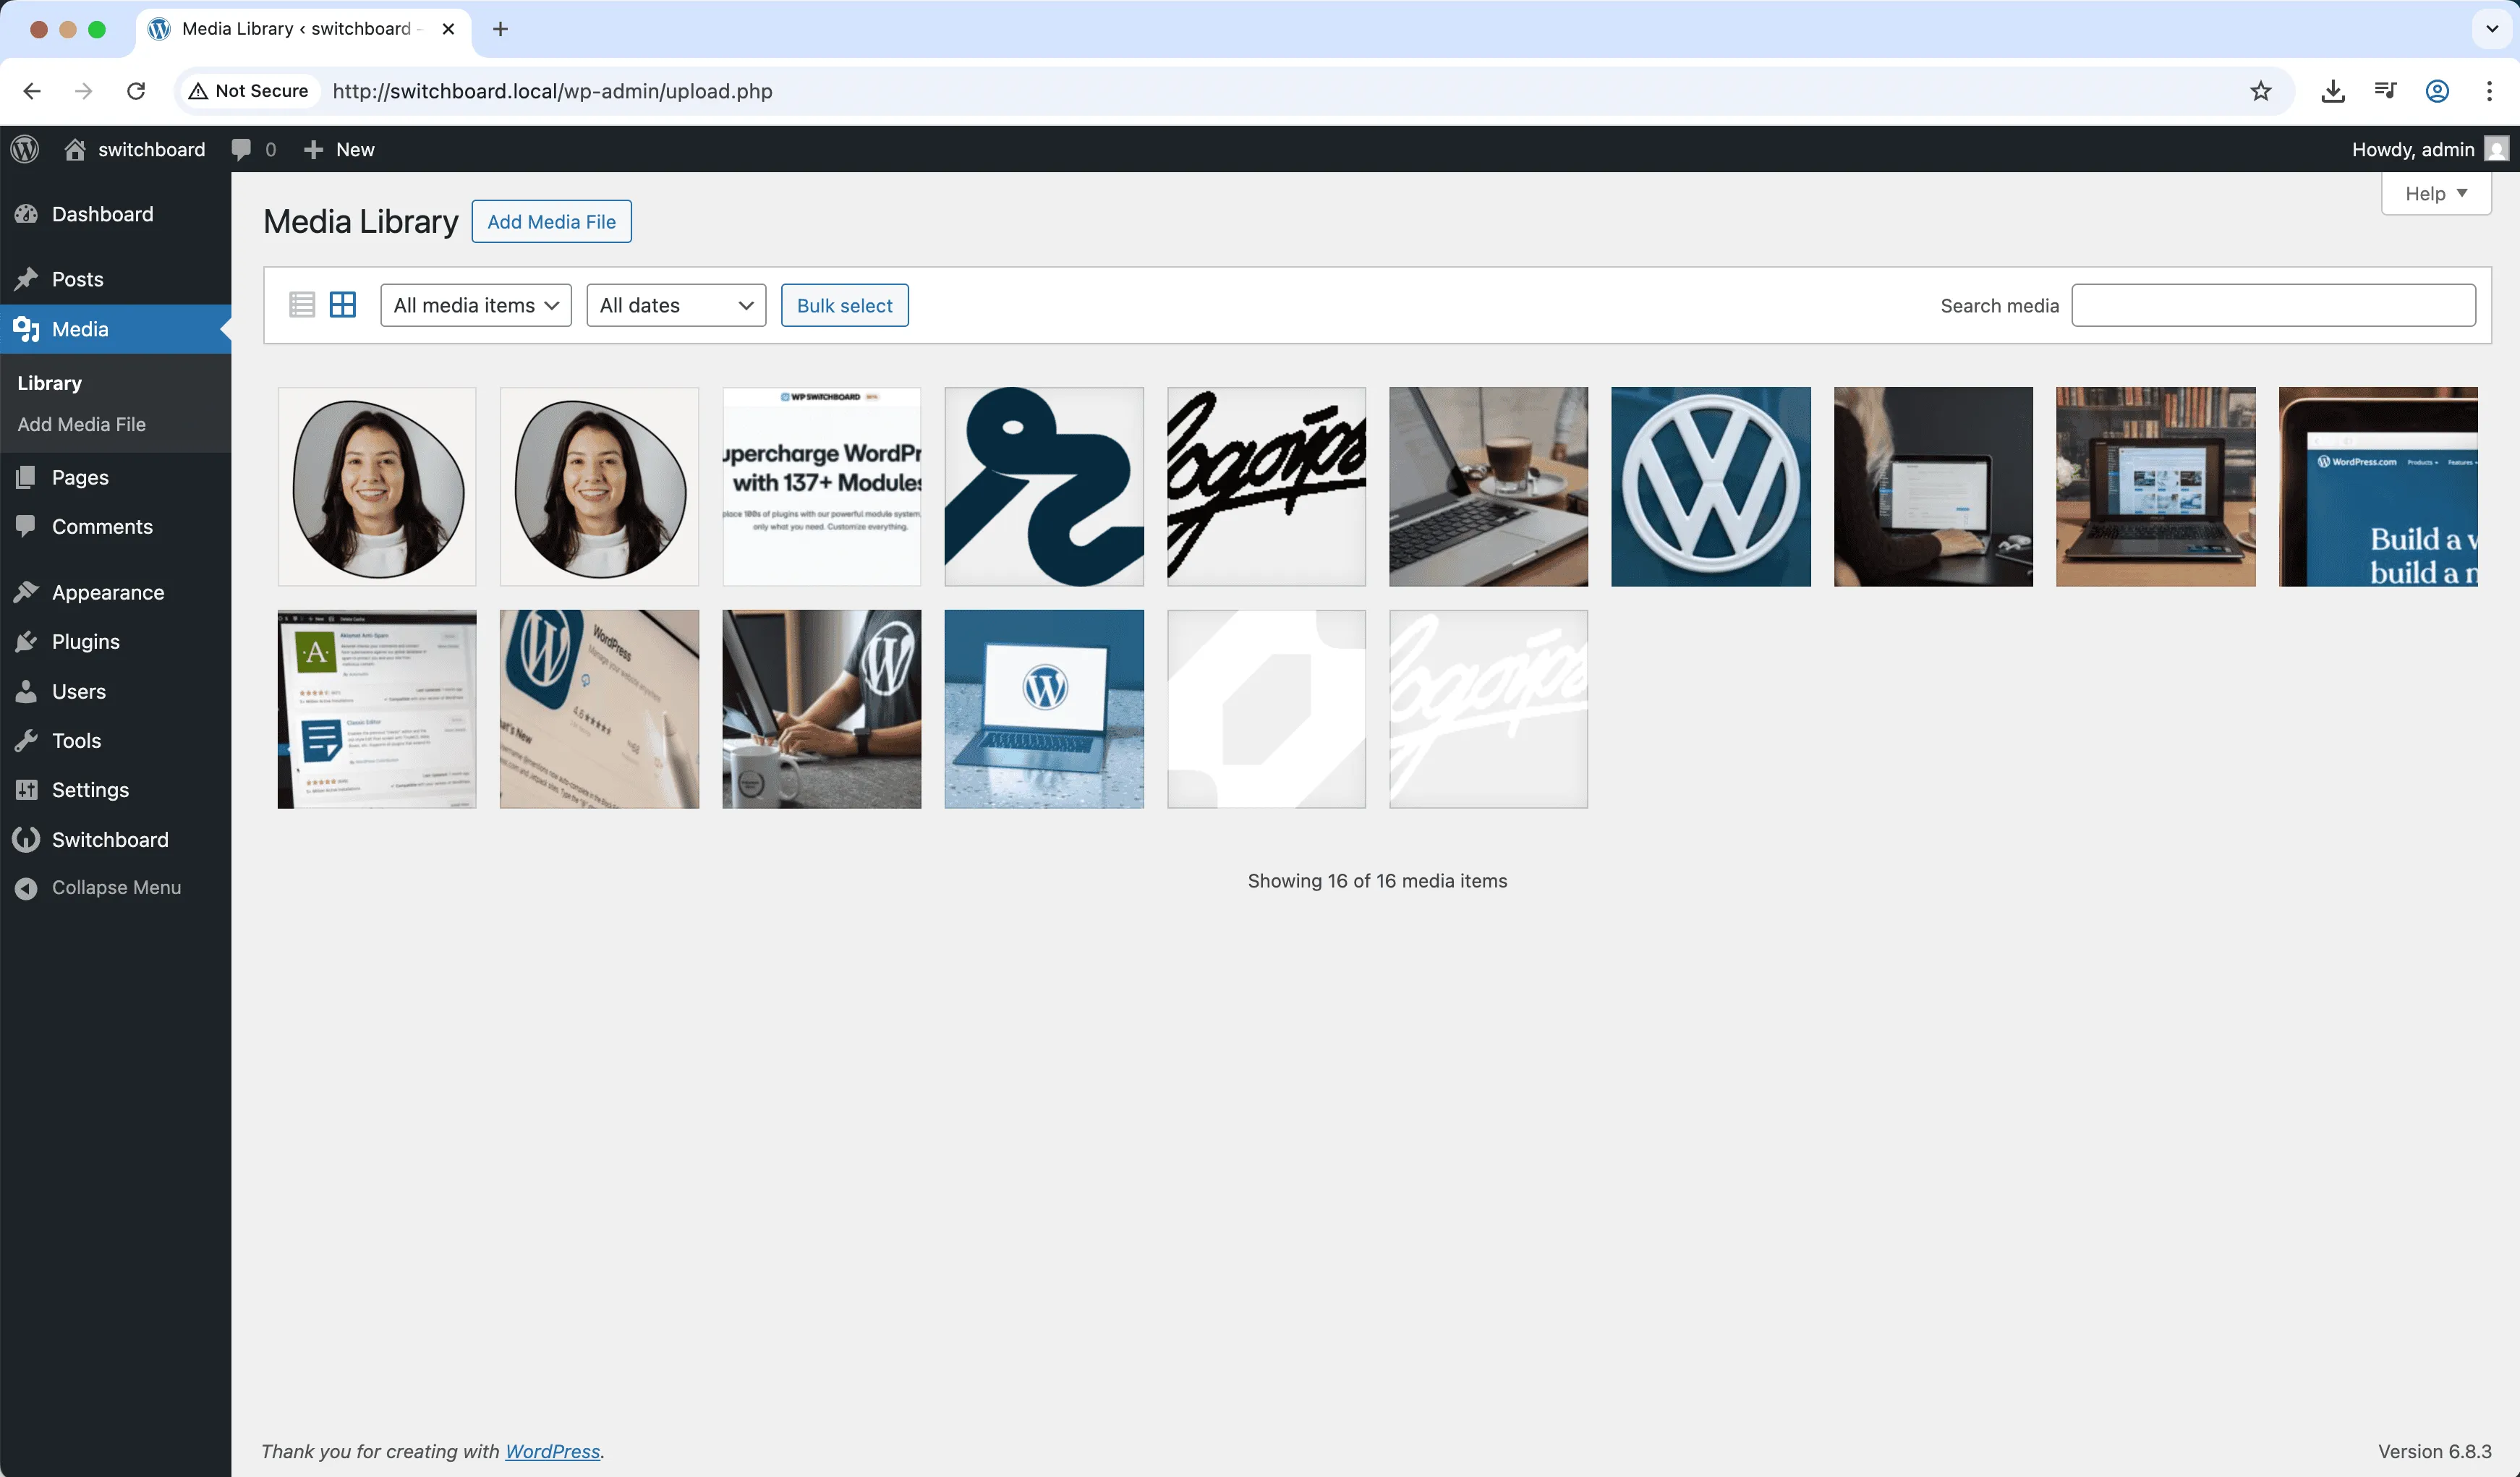Open the Dashboard from the sidebar icon
This screenshot has height=1477, width=2520.
coord(27,214)
